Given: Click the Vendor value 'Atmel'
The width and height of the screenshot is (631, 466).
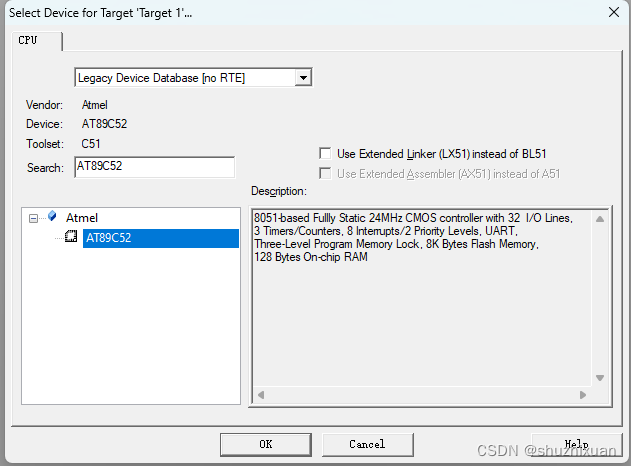Looking at the screenshot, I should click(95, 105).
